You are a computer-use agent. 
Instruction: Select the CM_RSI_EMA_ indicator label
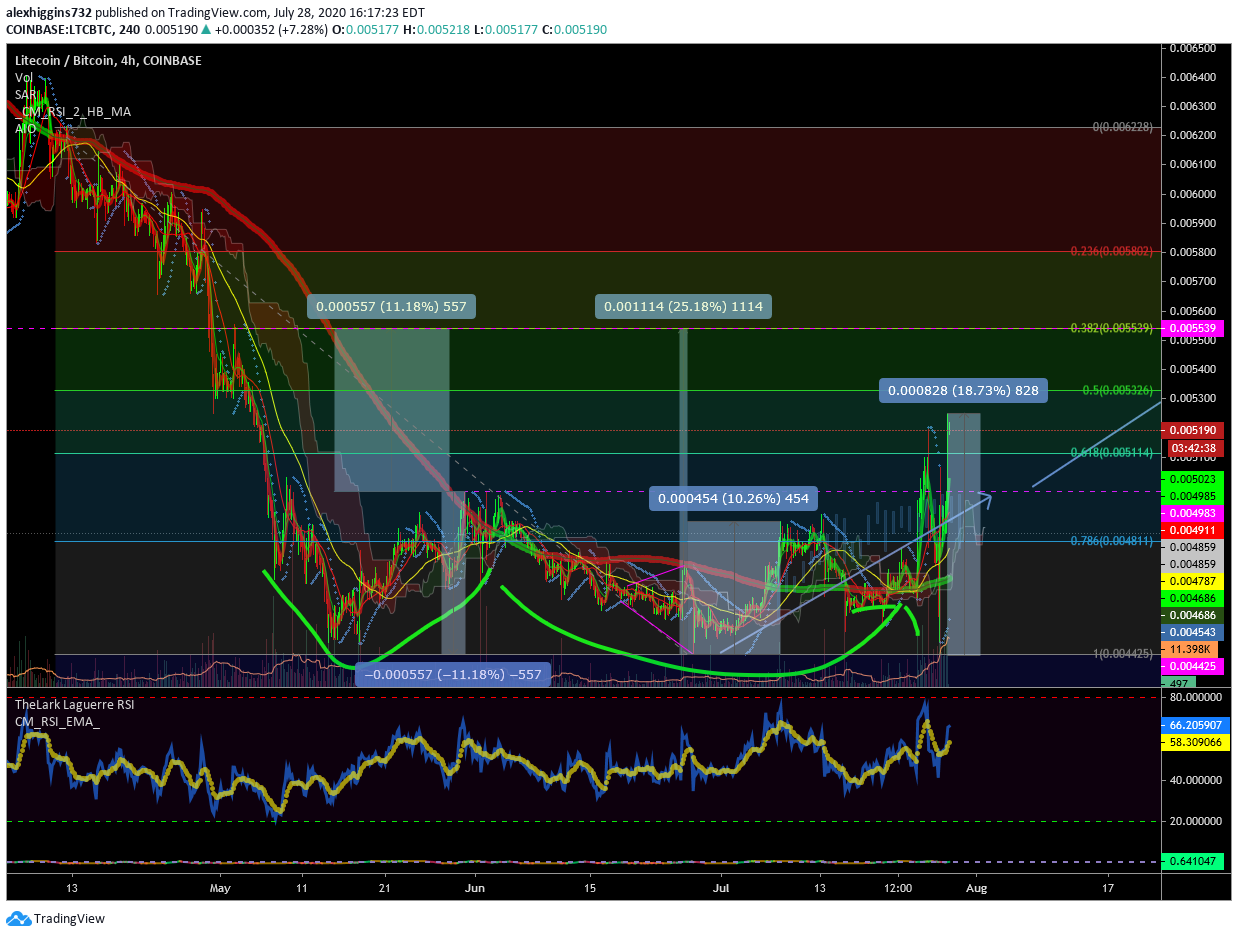click(x=58, y=721)
